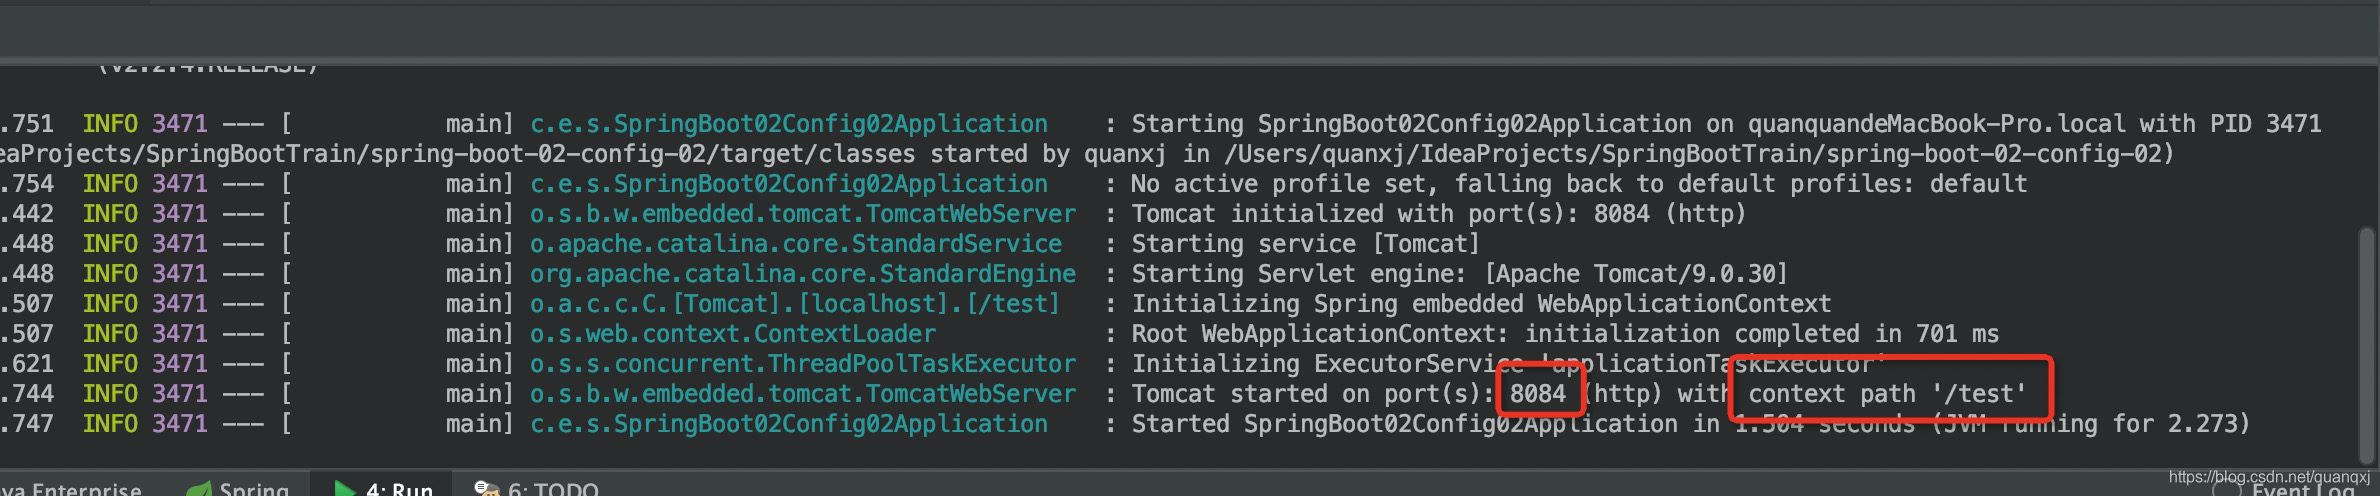Click the o.s.web.context.ContextLoader logger name
Screen dimensions: 2380x496
coord(733,334)
